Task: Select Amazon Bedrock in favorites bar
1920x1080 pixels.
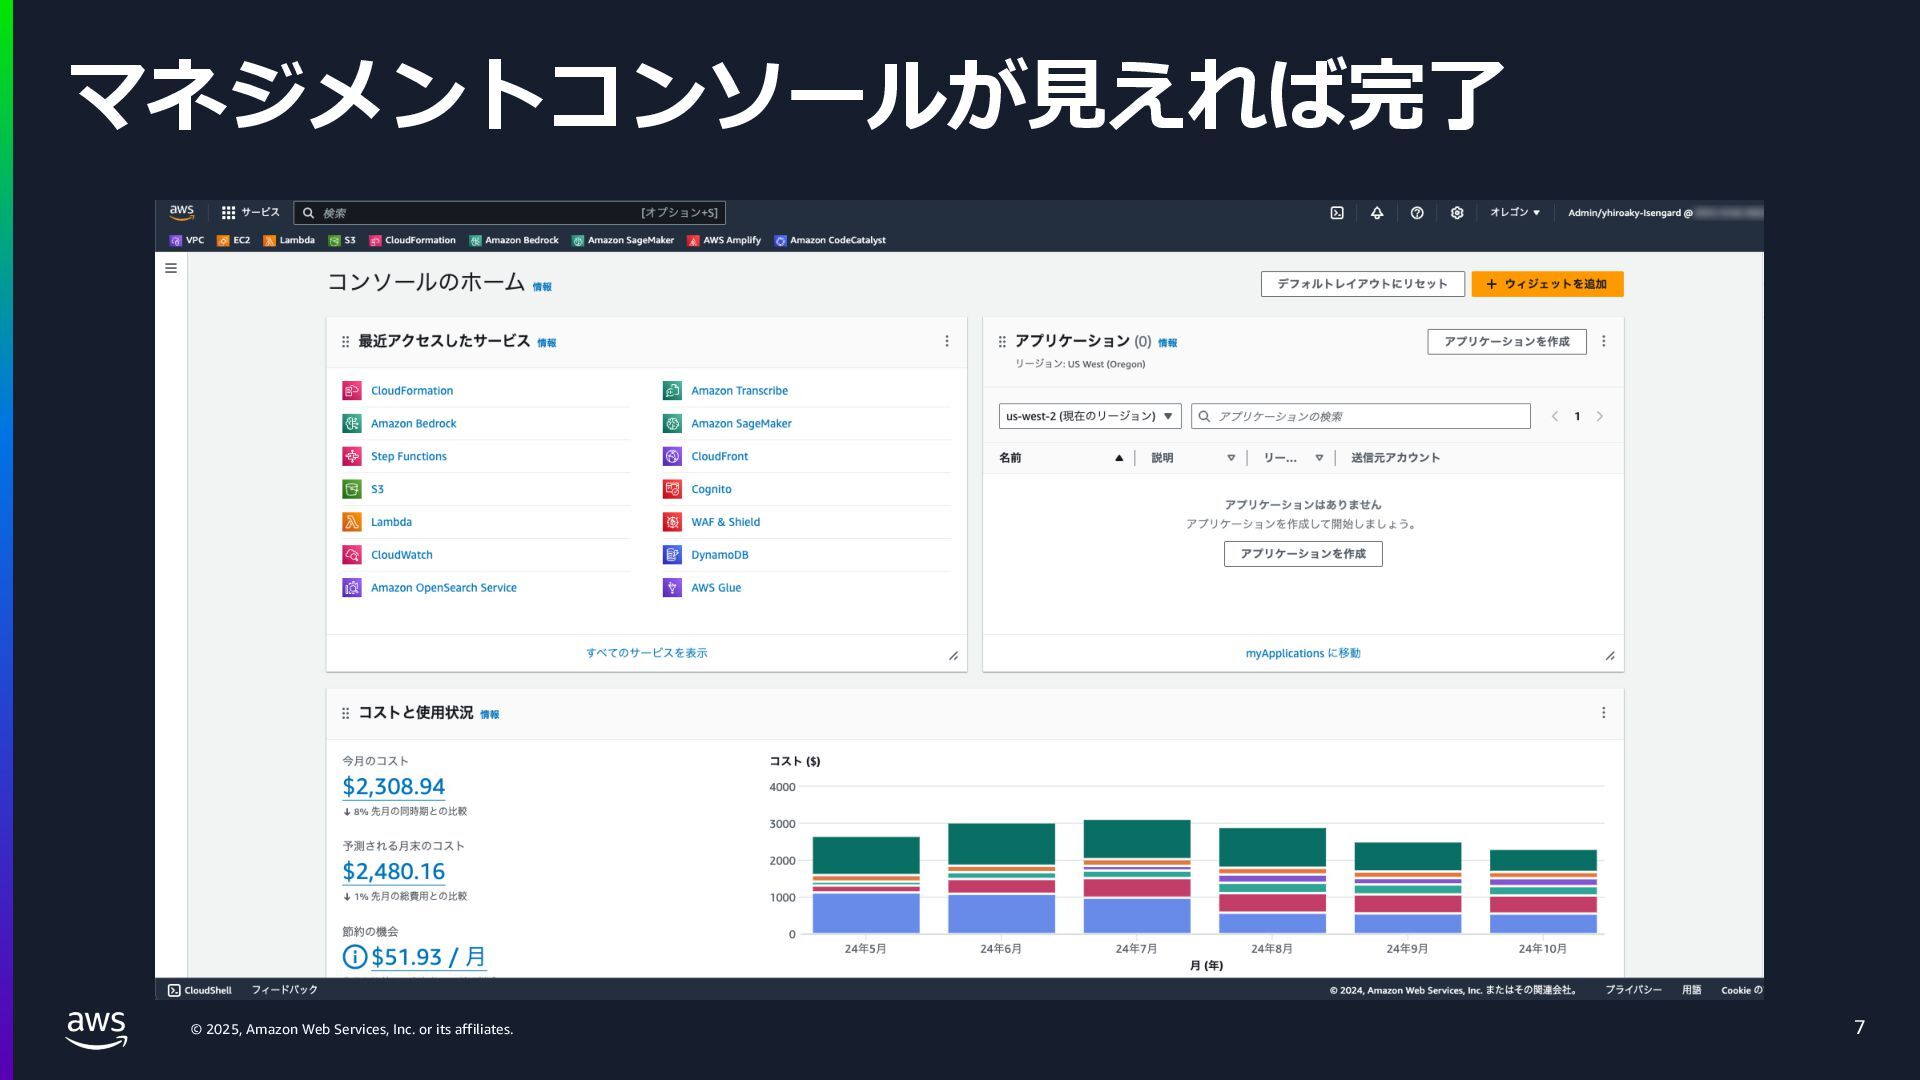Action: pyautogui.click(x=514, y=240)
